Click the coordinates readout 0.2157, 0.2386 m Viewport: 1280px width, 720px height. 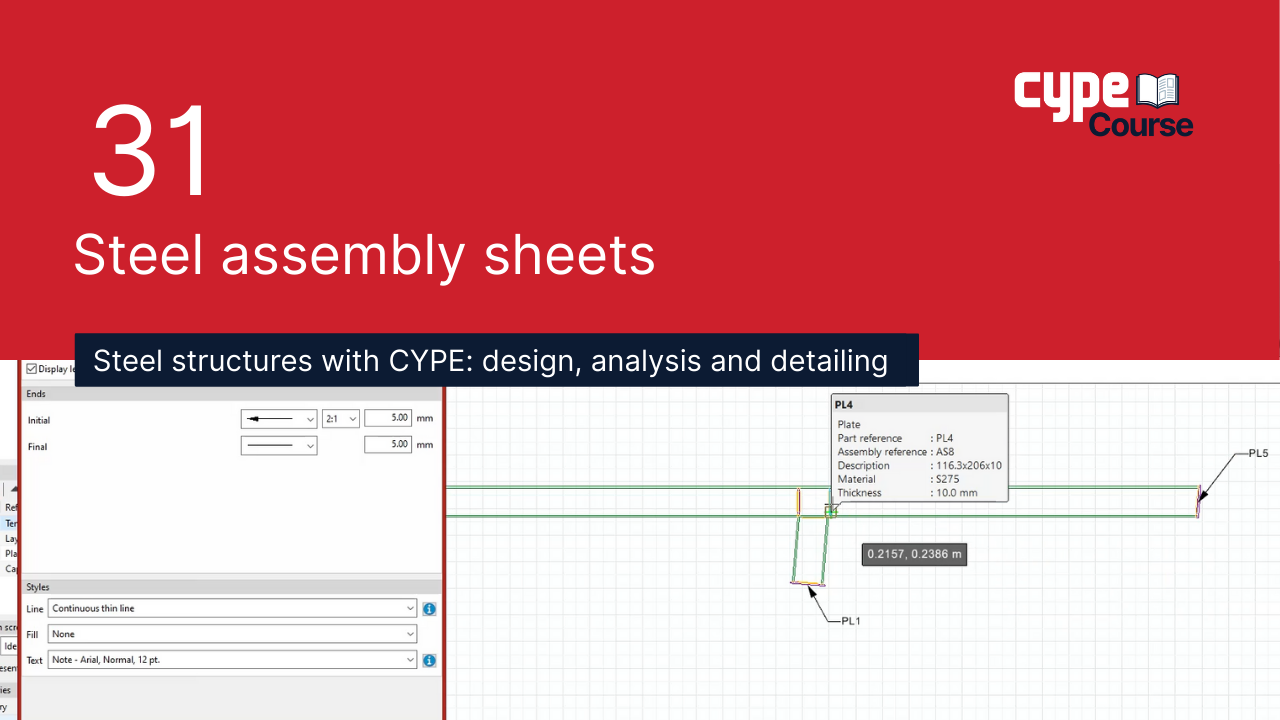tap(914, 554)
